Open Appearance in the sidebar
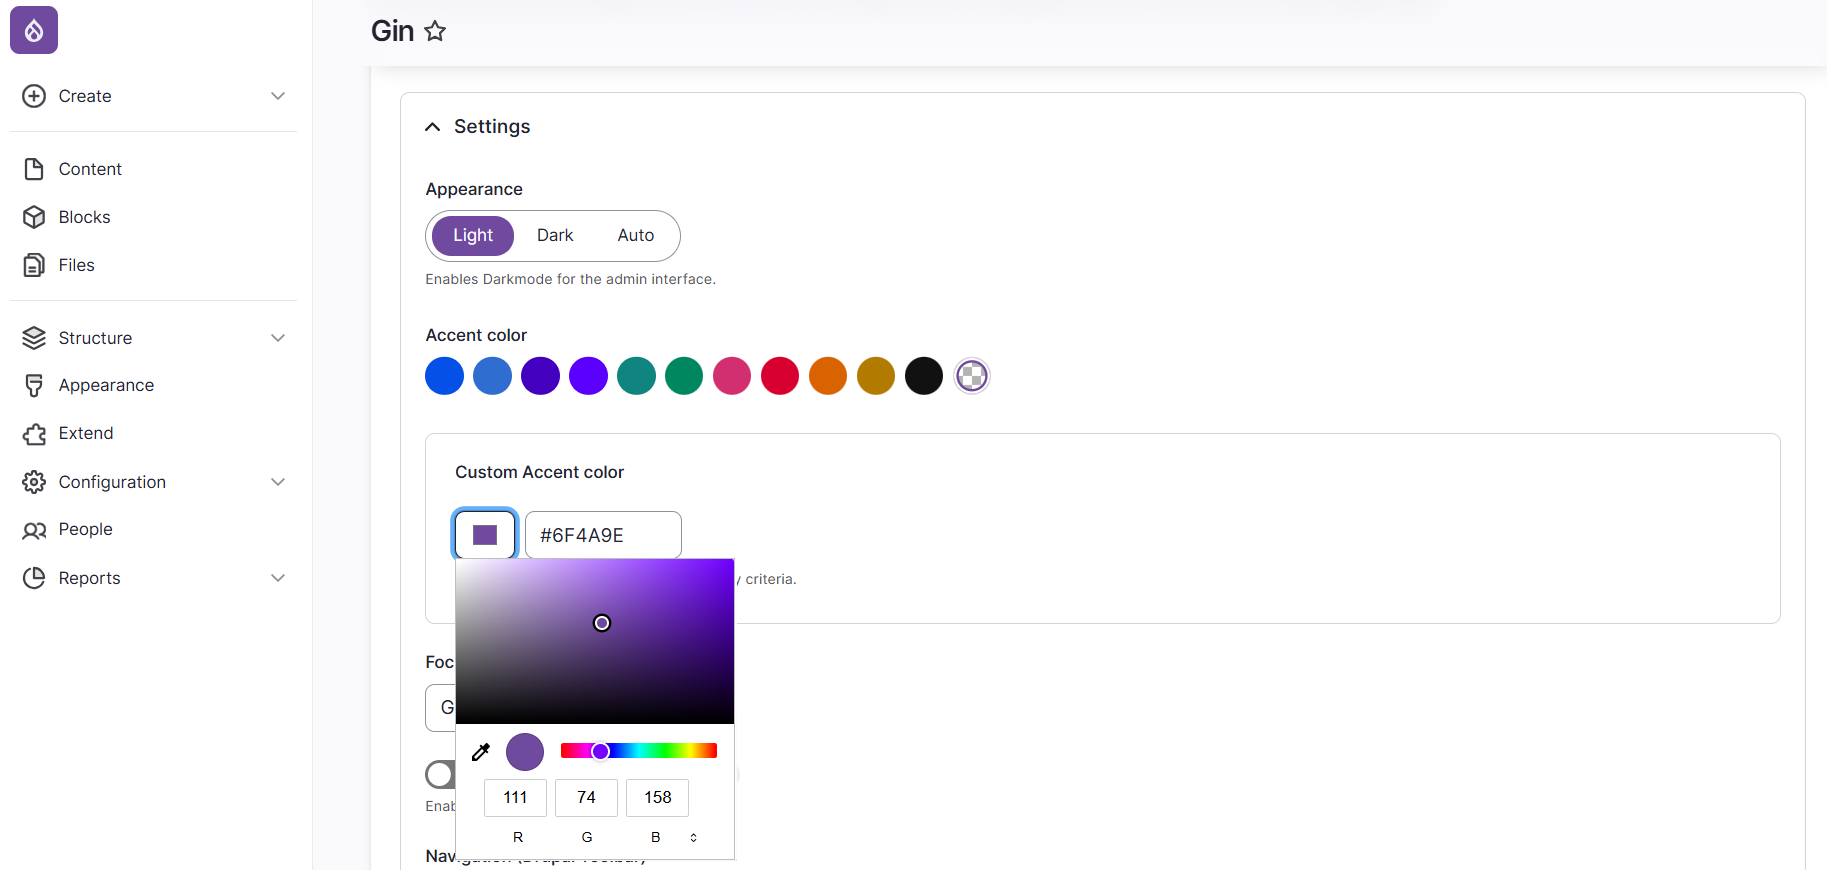The image size is (1827, 870). click(106, 385)
